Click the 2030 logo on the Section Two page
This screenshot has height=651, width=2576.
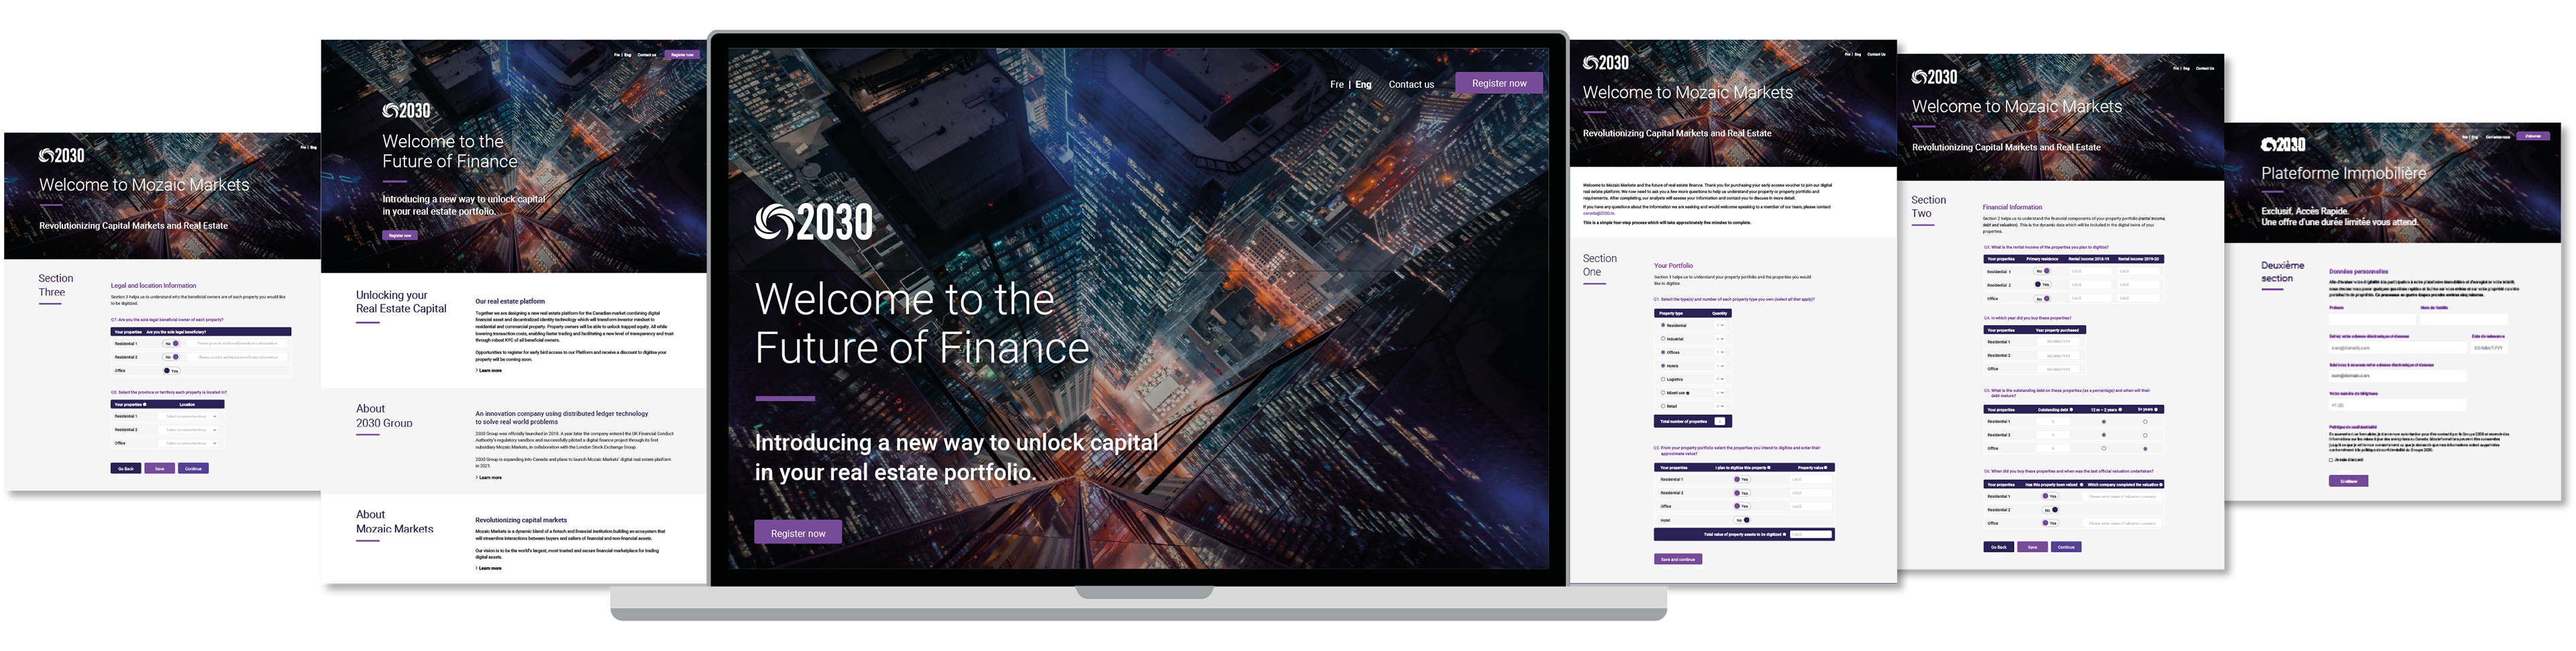click(x=1934, y=76)
